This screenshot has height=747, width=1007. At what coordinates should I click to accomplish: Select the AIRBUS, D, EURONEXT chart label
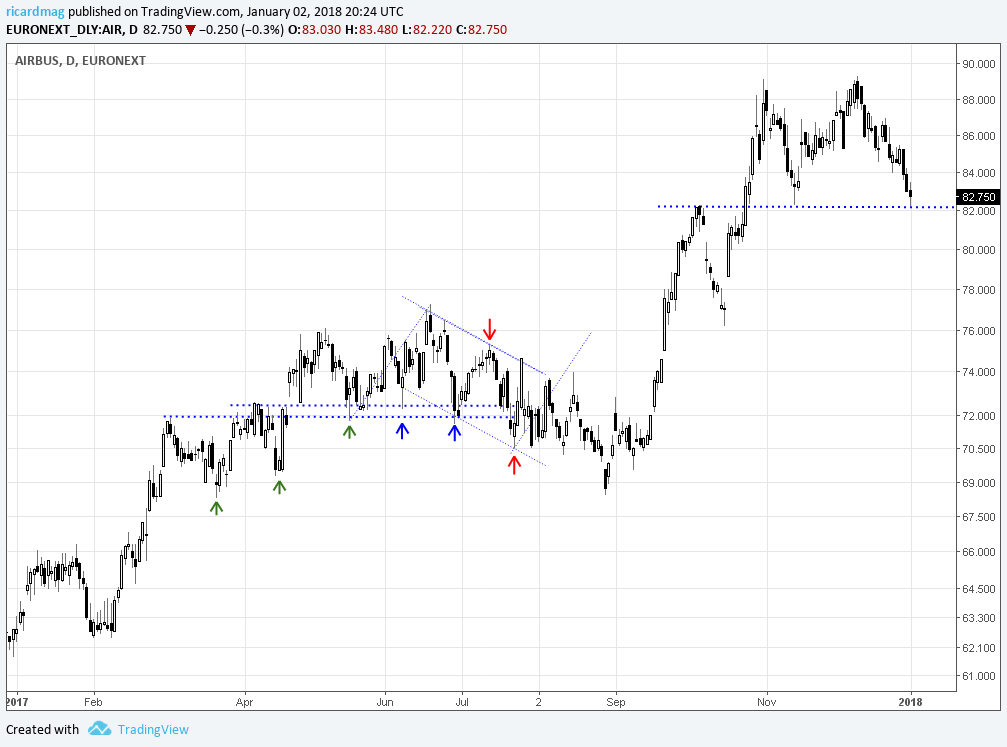pos(80,60)
